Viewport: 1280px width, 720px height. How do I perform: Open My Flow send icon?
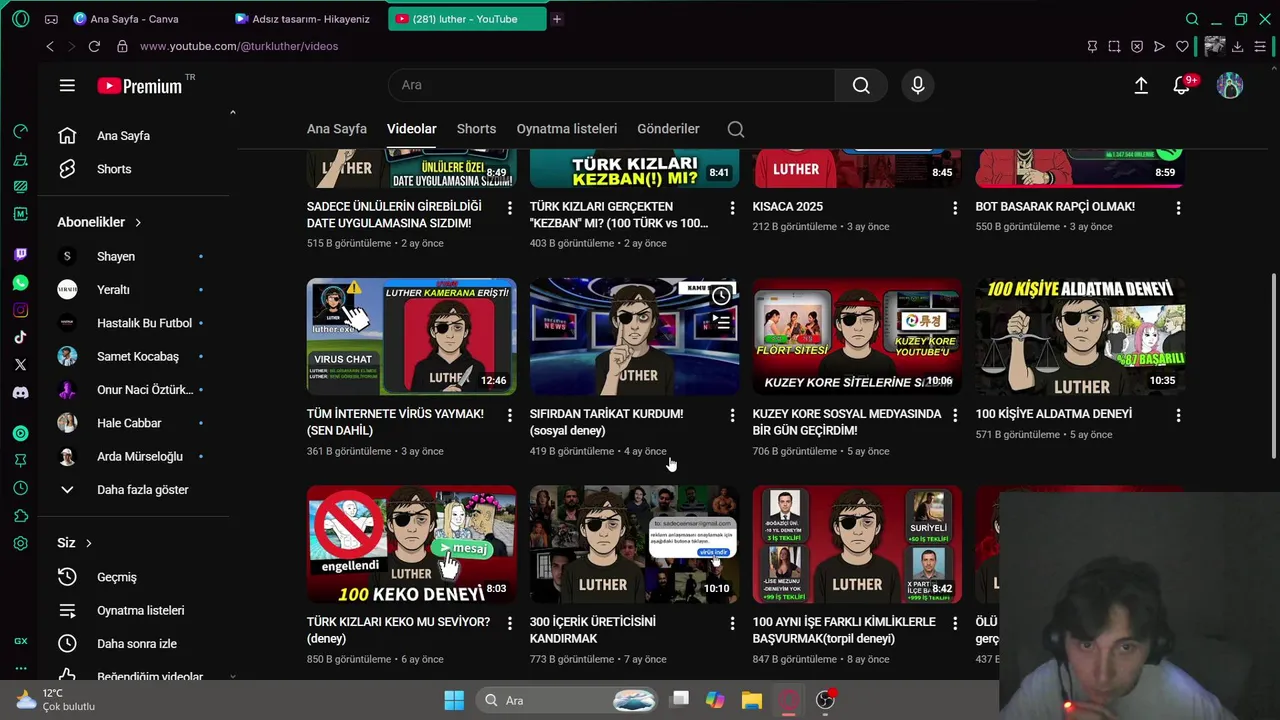(1159, 46)
